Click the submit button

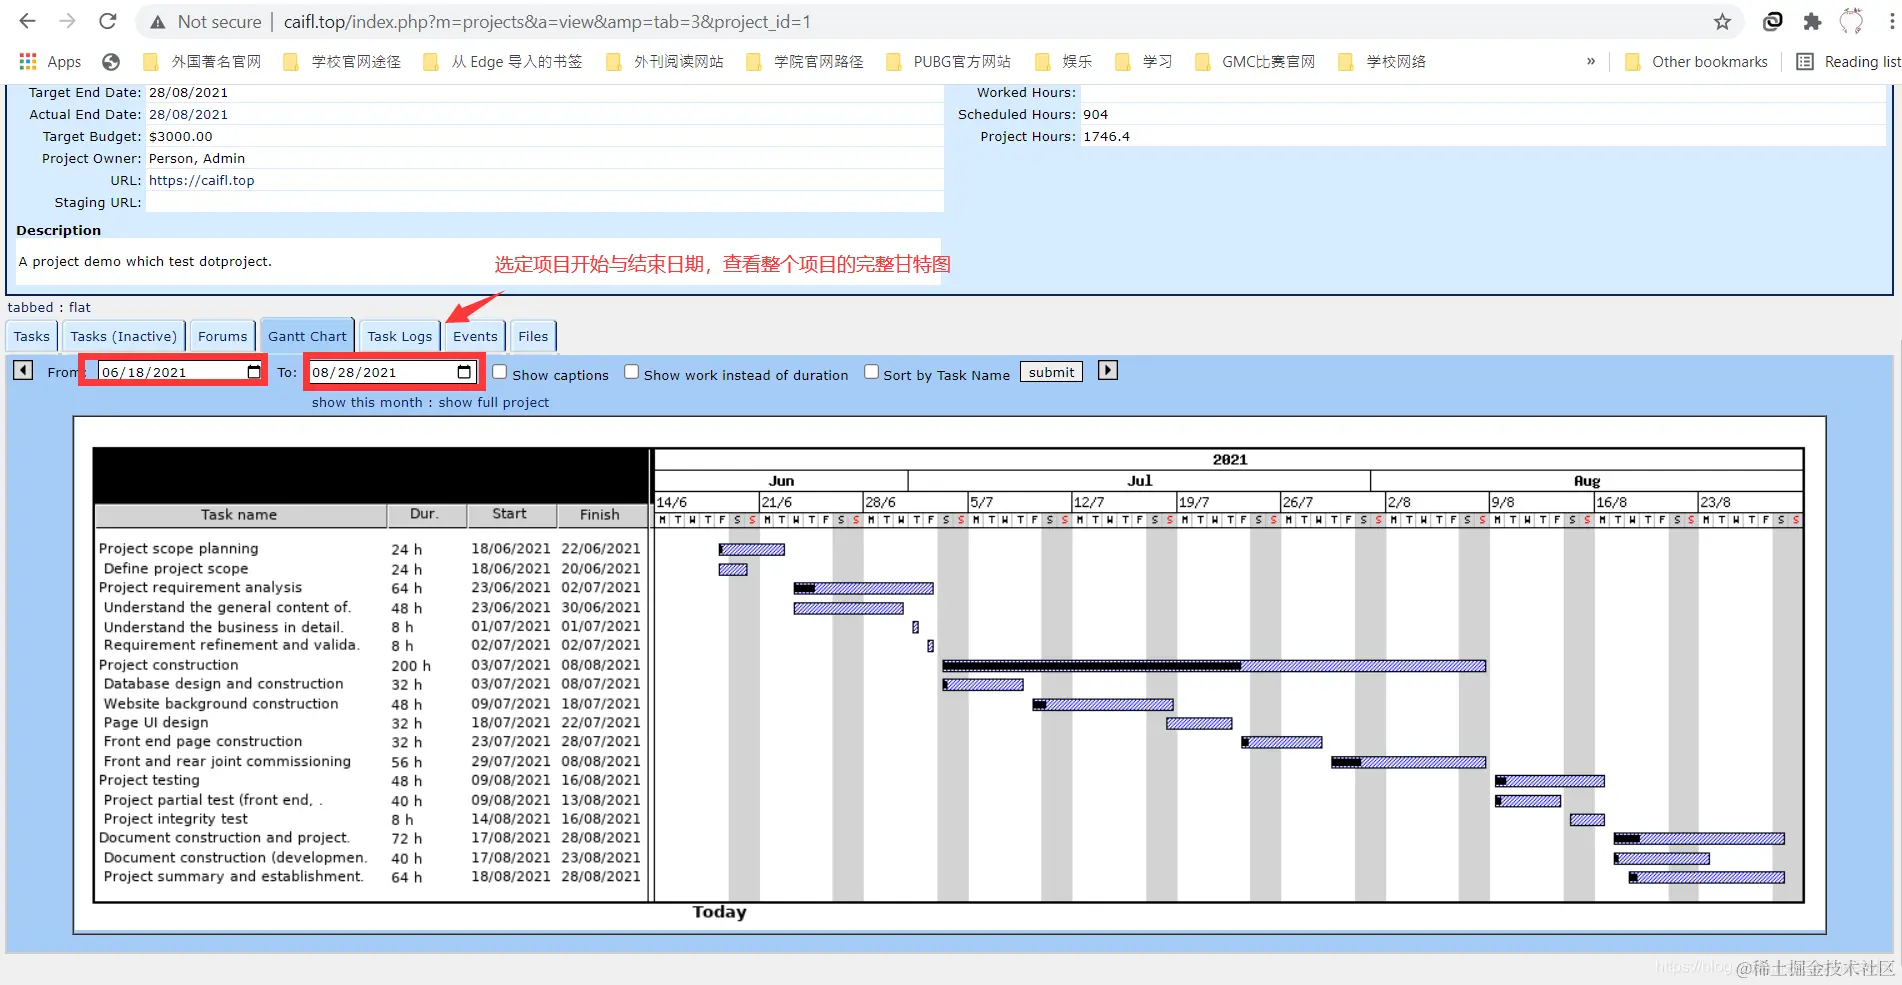1051,372
